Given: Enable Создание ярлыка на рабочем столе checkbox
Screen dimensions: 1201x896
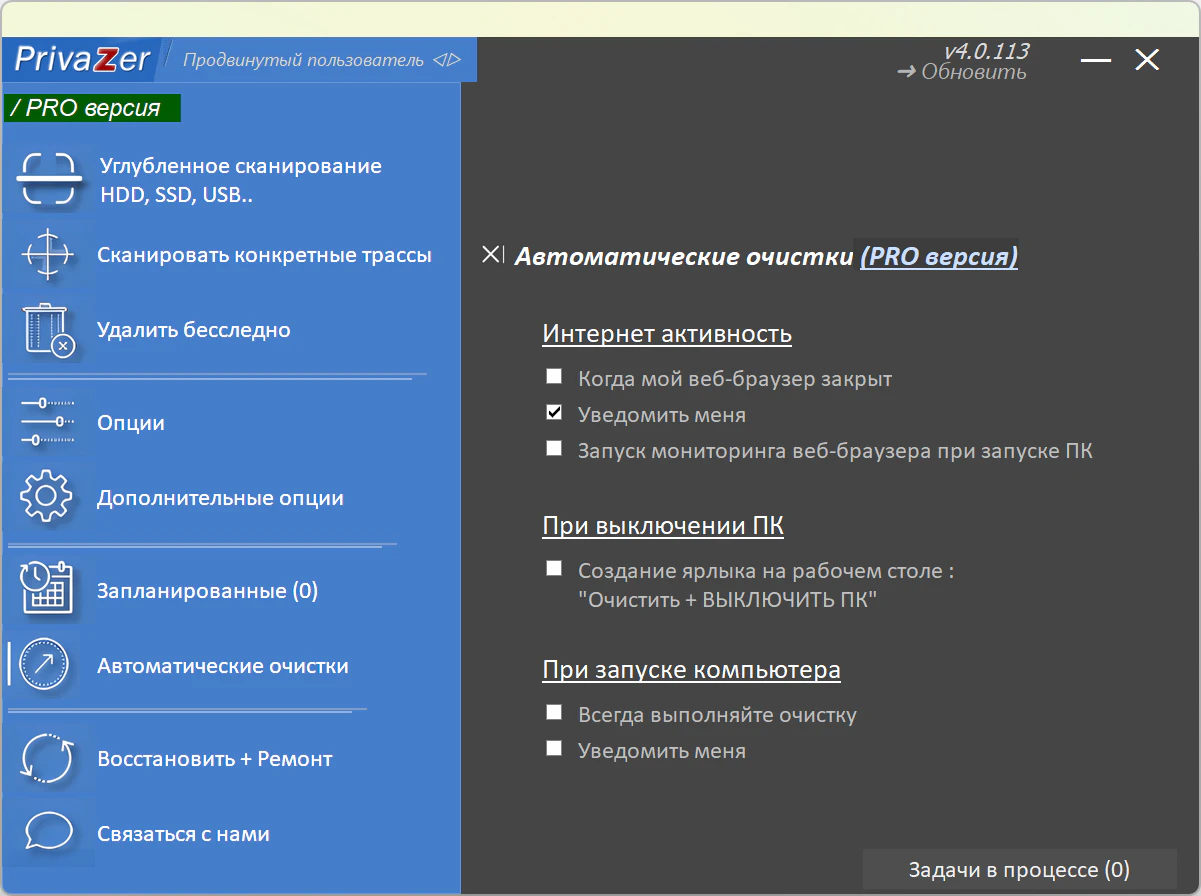Looking at the screenshot, I should click(x=554, y=568).
